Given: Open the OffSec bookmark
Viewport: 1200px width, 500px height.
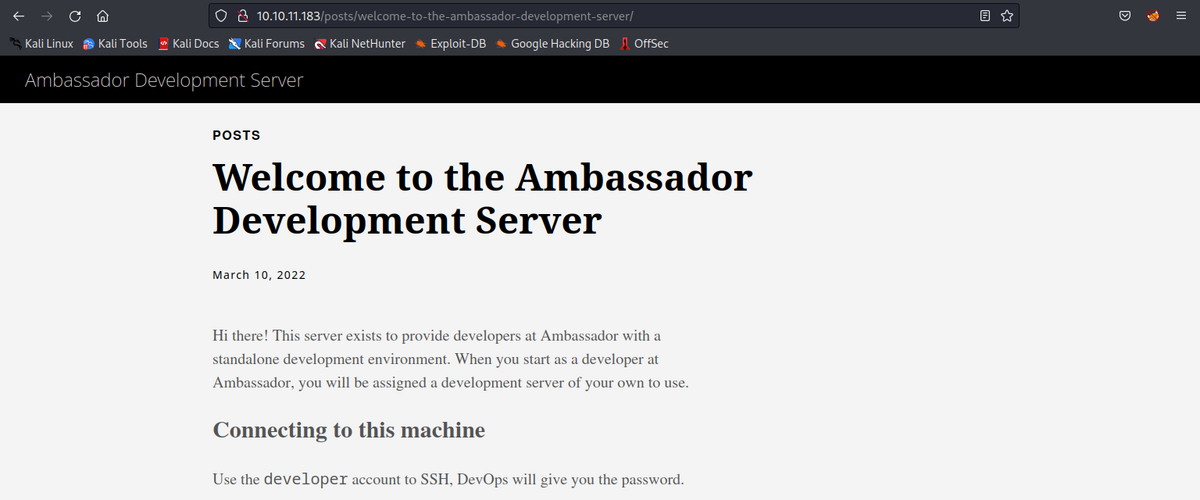Looking at the screenshot, I should pyautogui.click(x=644, y=44).
